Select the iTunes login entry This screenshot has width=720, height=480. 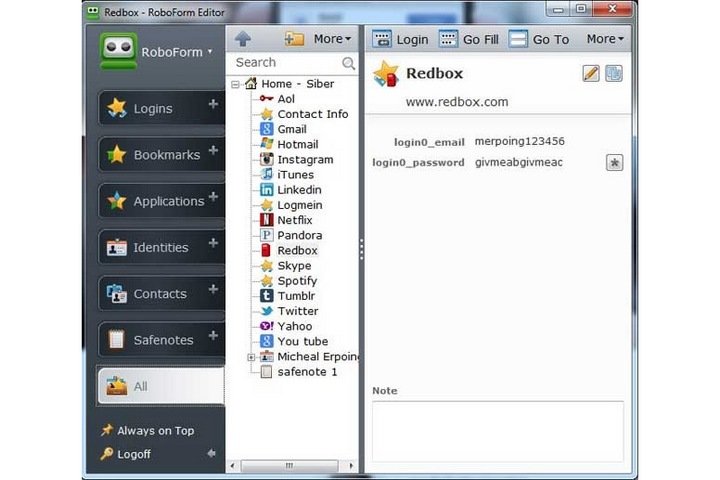click(x=287, y=175)
